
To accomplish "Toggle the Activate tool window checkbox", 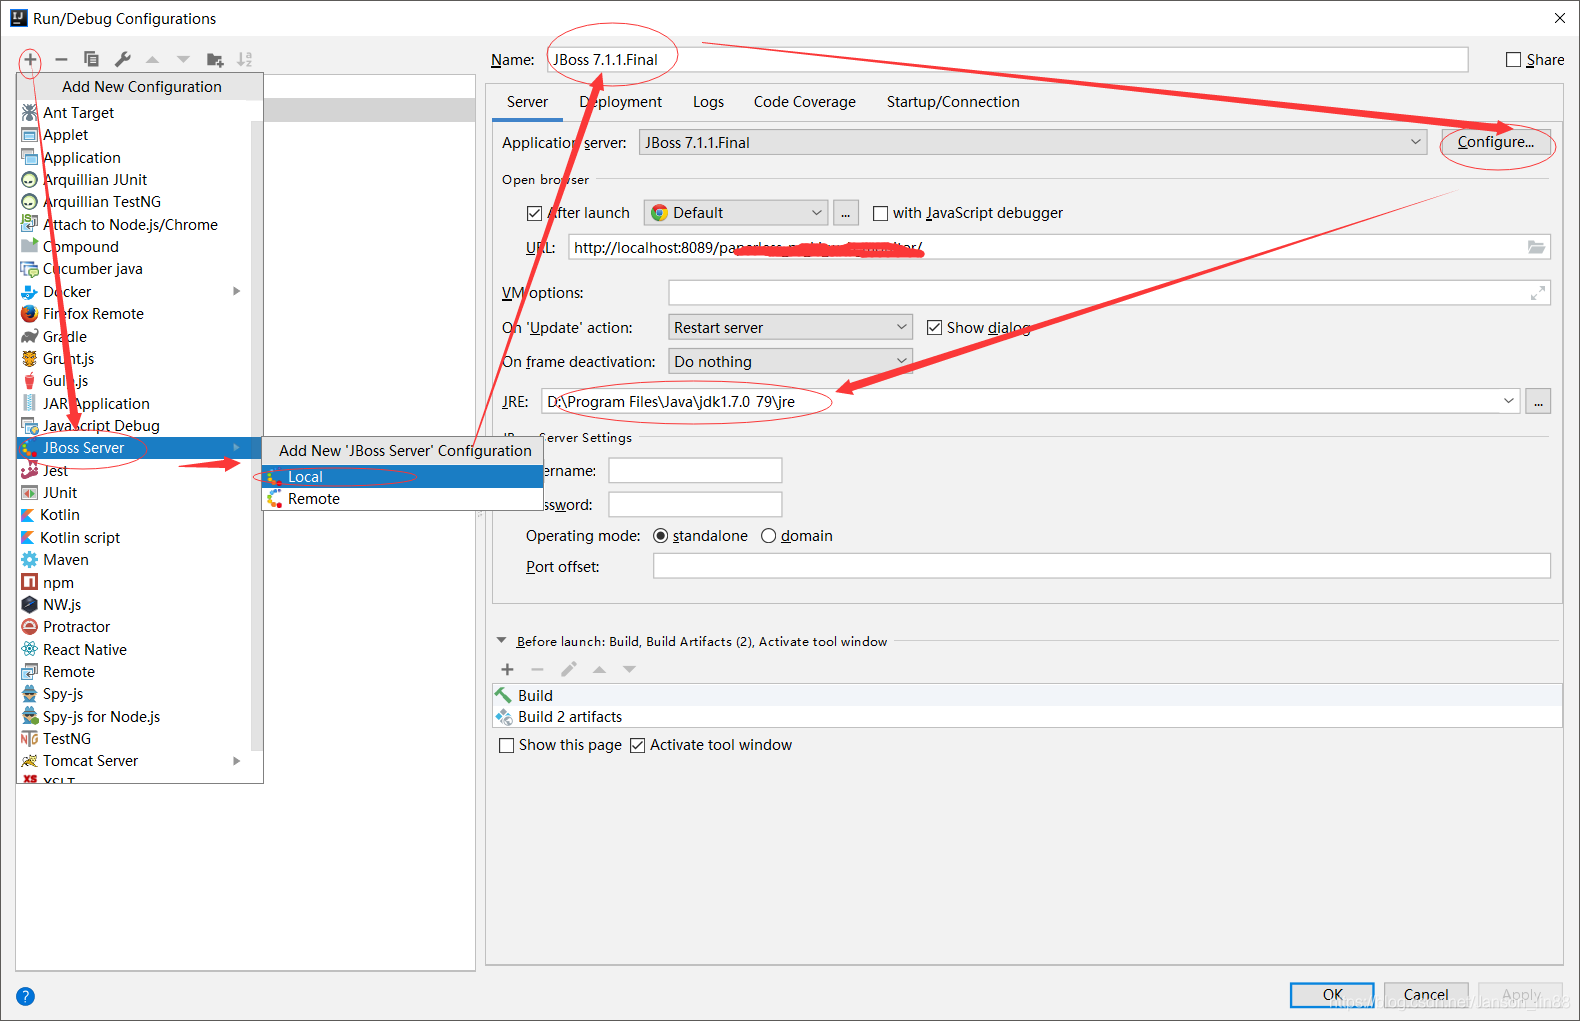I will pyautogui.click(x=637, y=745).
